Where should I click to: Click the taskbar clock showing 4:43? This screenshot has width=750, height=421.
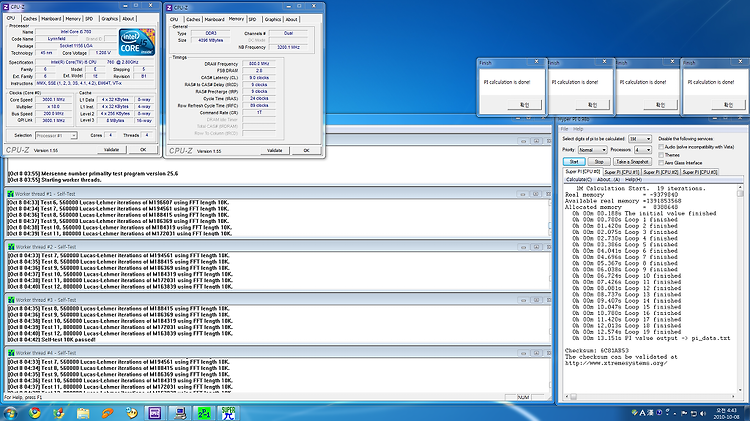click(x=726, y=413)
